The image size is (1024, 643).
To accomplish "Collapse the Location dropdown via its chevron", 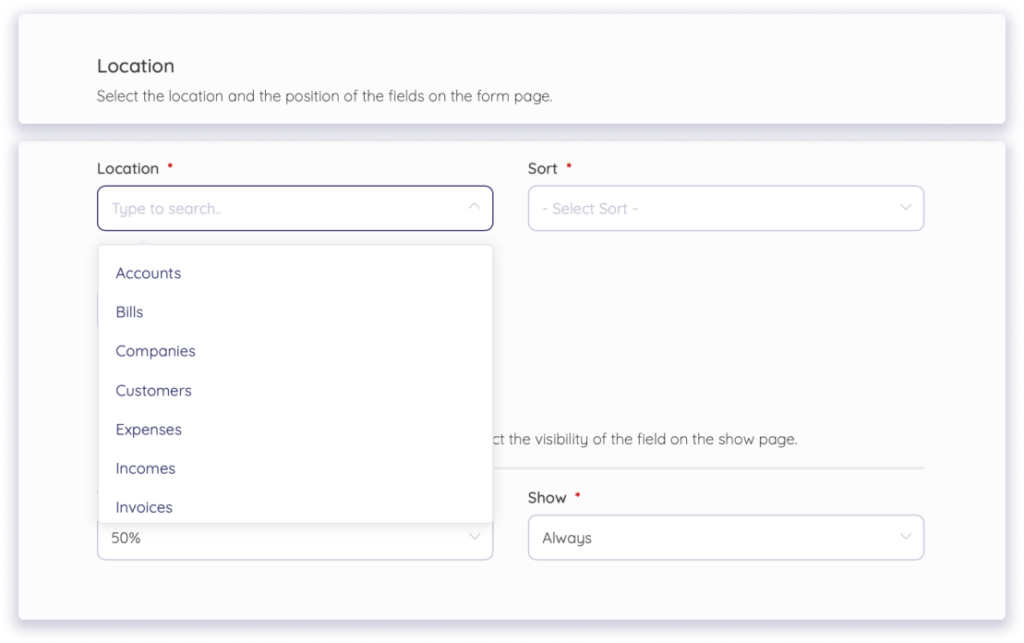I will [474, 208].
